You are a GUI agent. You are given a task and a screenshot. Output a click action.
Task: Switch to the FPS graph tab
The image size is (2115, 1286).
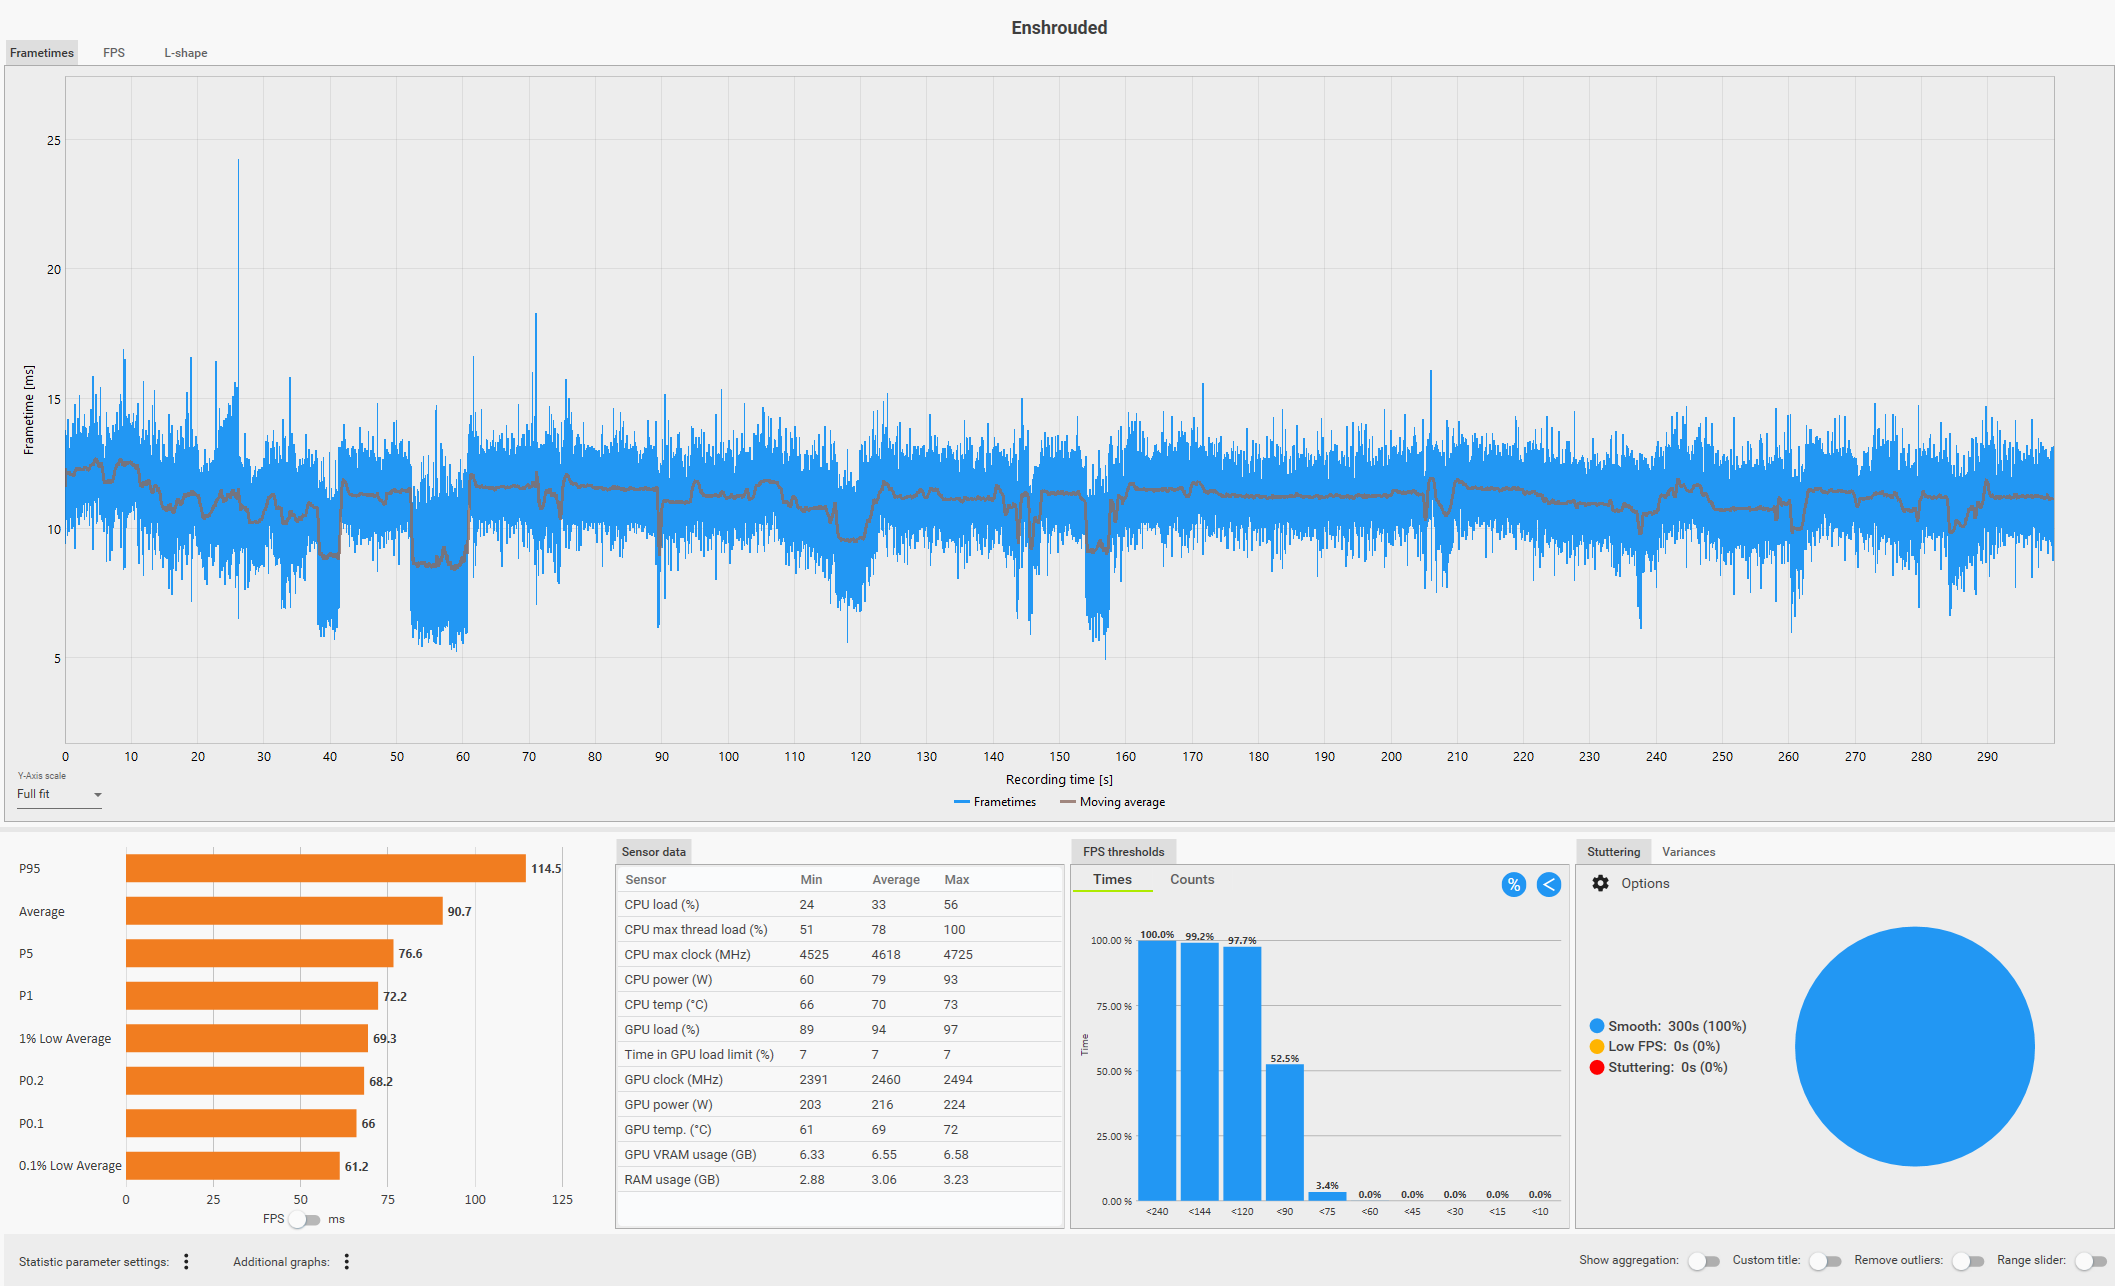point(114,53)
